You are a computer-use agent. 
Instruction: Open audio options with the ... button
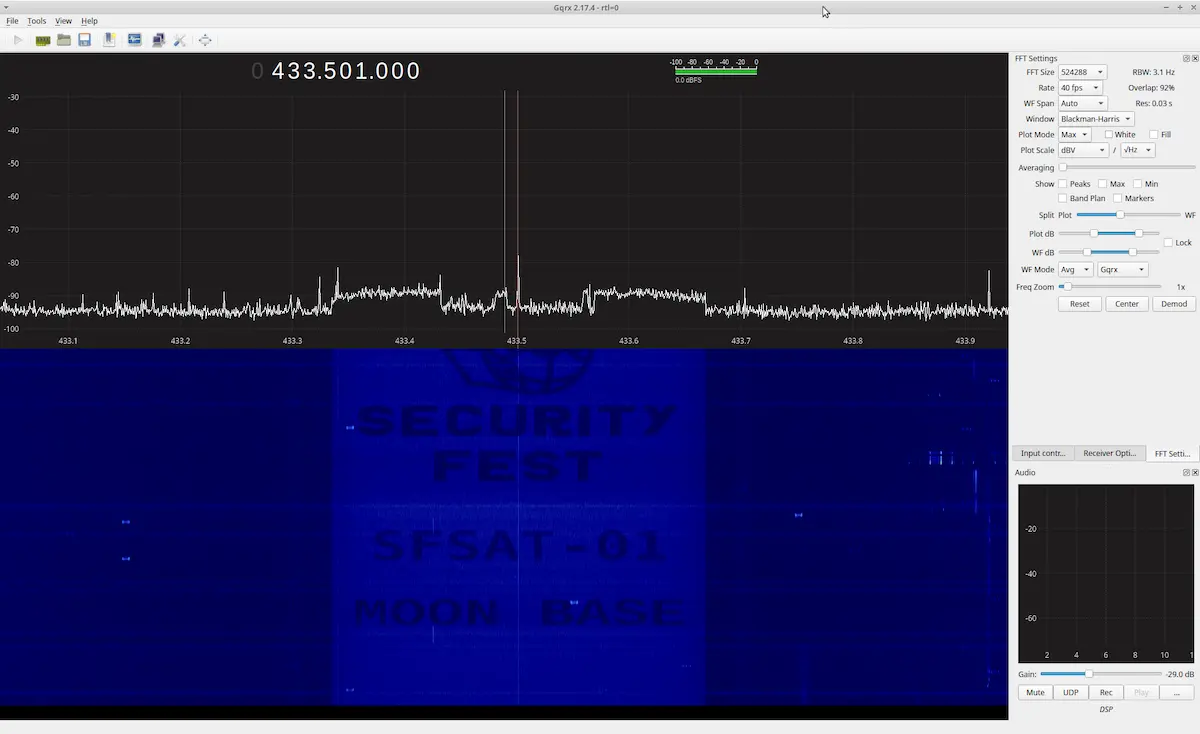pos(1177,692)
